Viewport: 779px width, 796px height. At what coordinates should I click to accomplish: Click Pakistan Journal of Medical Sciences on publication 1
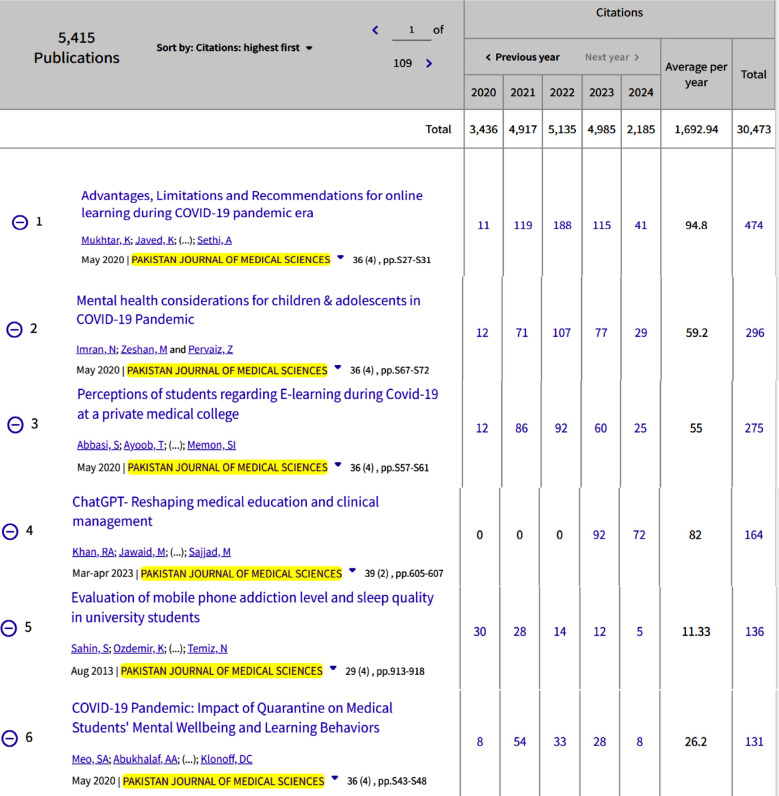(x=231, y=260)
